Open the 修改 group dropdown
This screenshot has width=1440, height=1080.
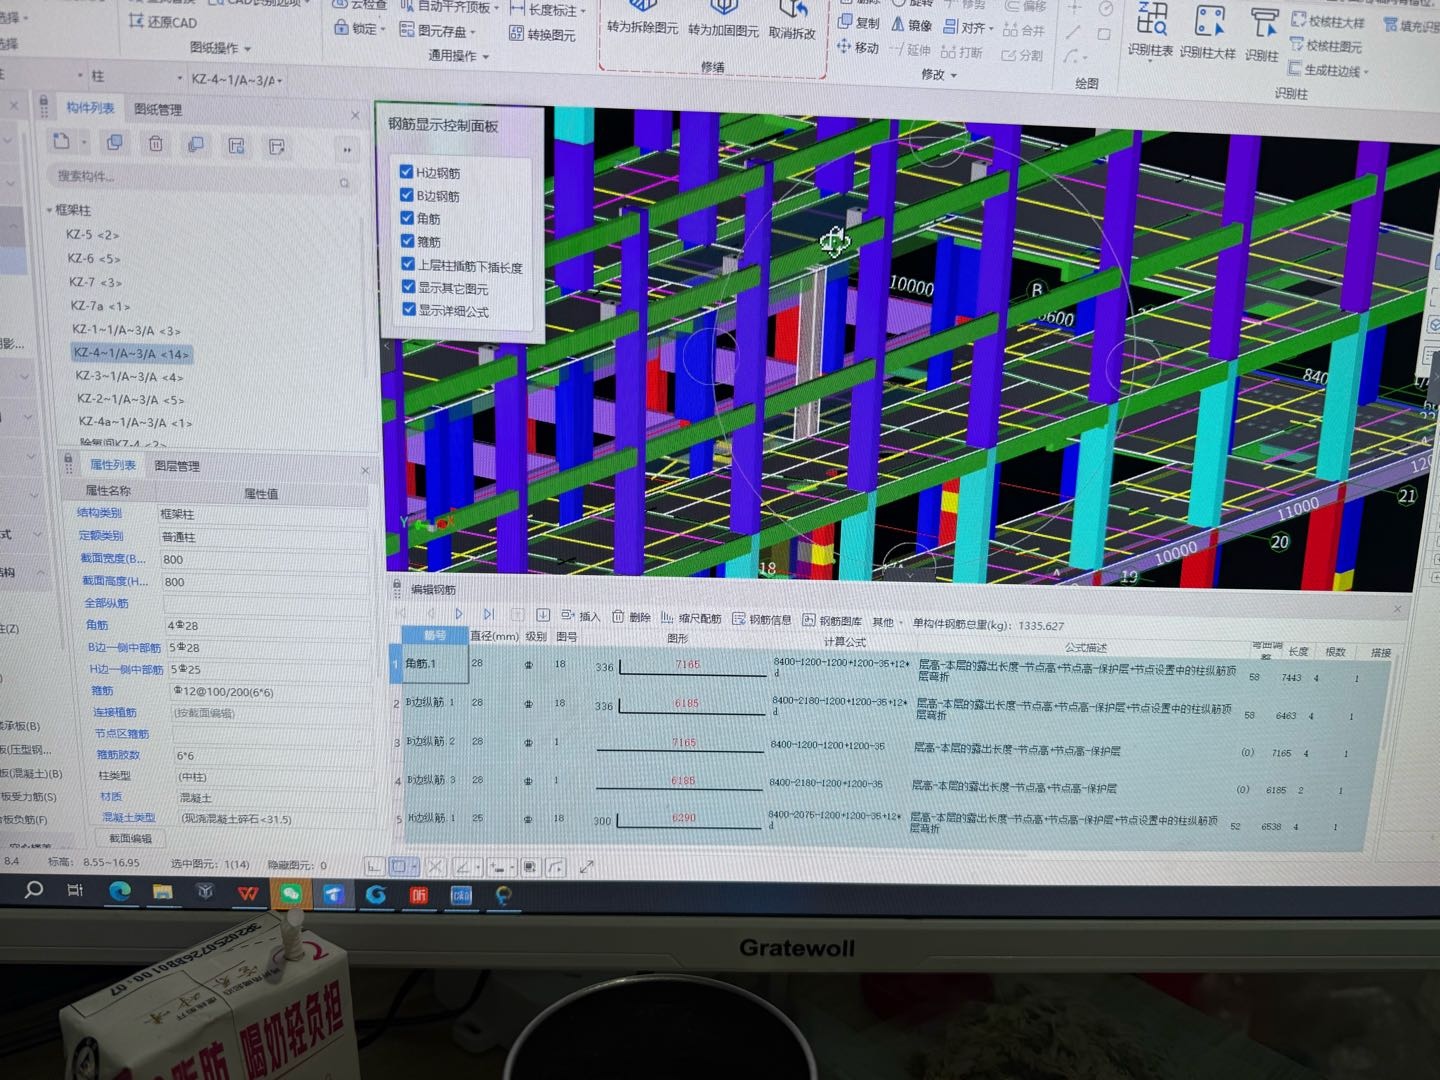pos(939,75)
